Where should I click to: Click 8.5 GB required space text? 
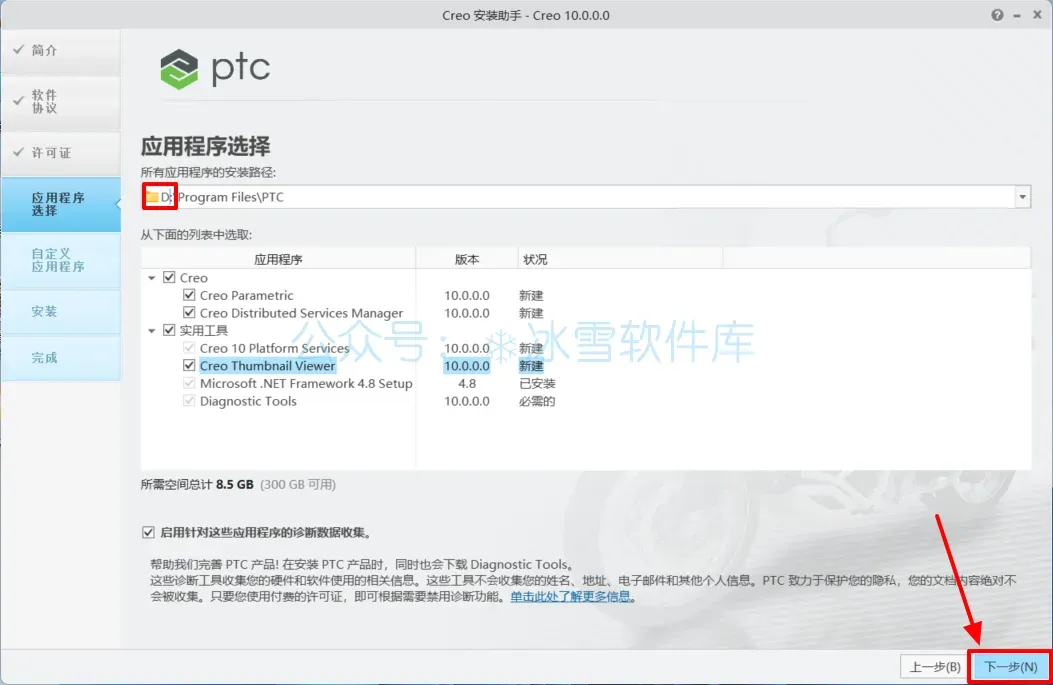point(234,484)
